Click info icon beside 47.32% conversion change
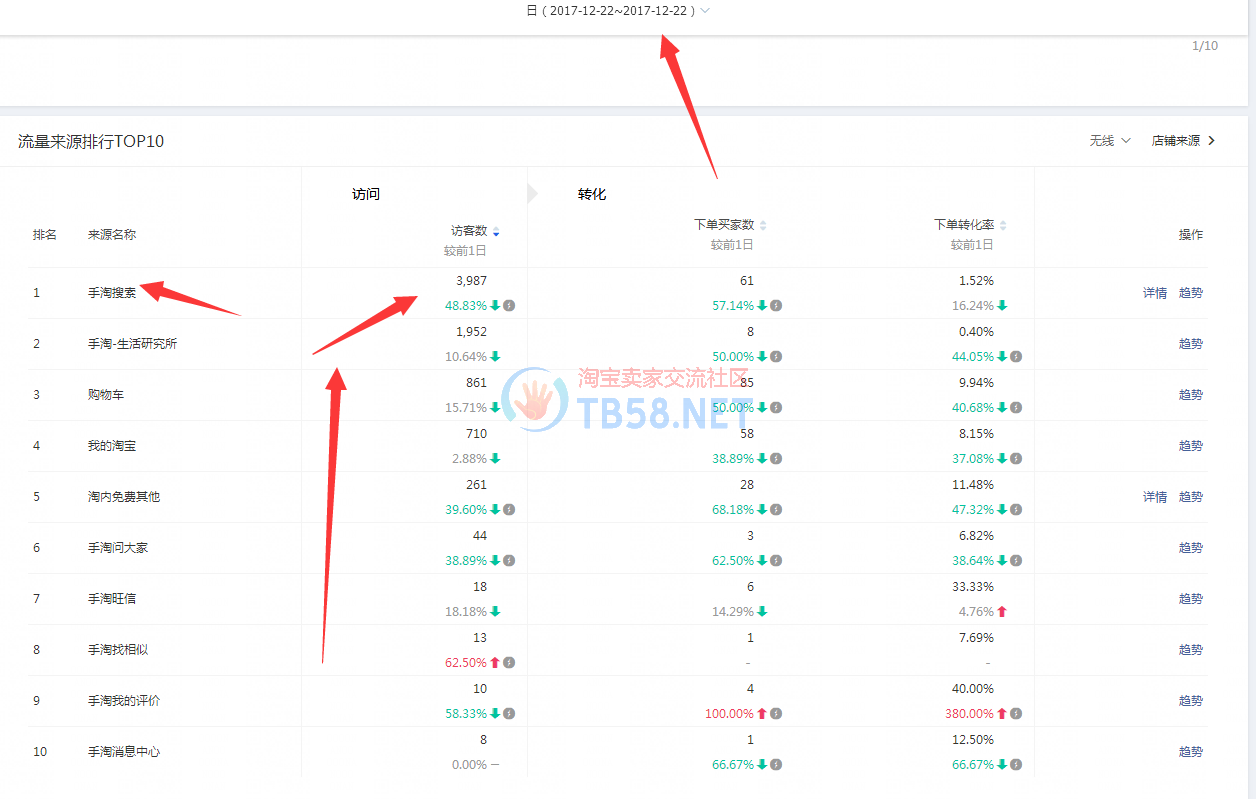The width and height of the screenshot is (1256, 799). point(1016,510)
